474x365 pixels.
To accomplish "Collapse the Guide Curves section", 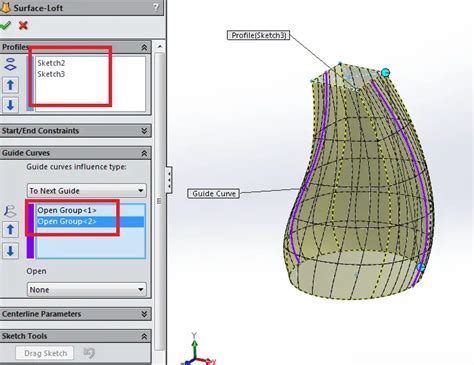I will (x=144, y=153).
